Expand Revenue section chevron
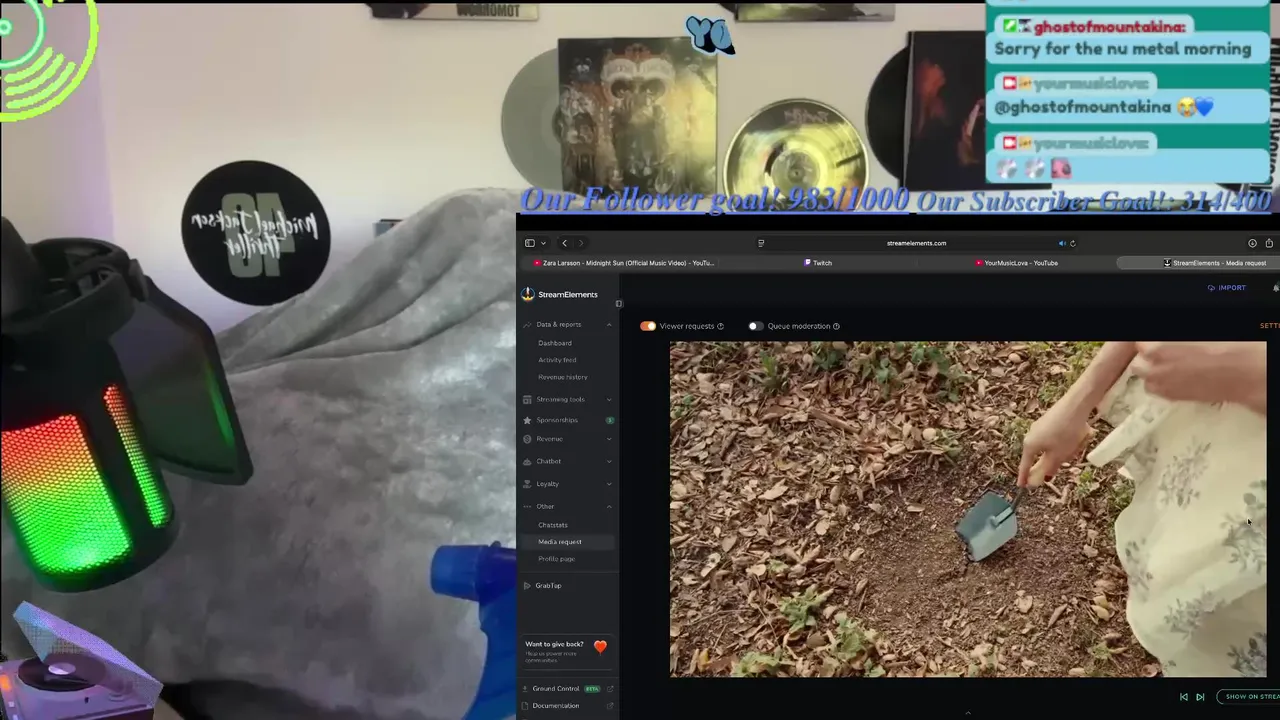Screen dimensions: 1280x720 [x=609, y=439]
